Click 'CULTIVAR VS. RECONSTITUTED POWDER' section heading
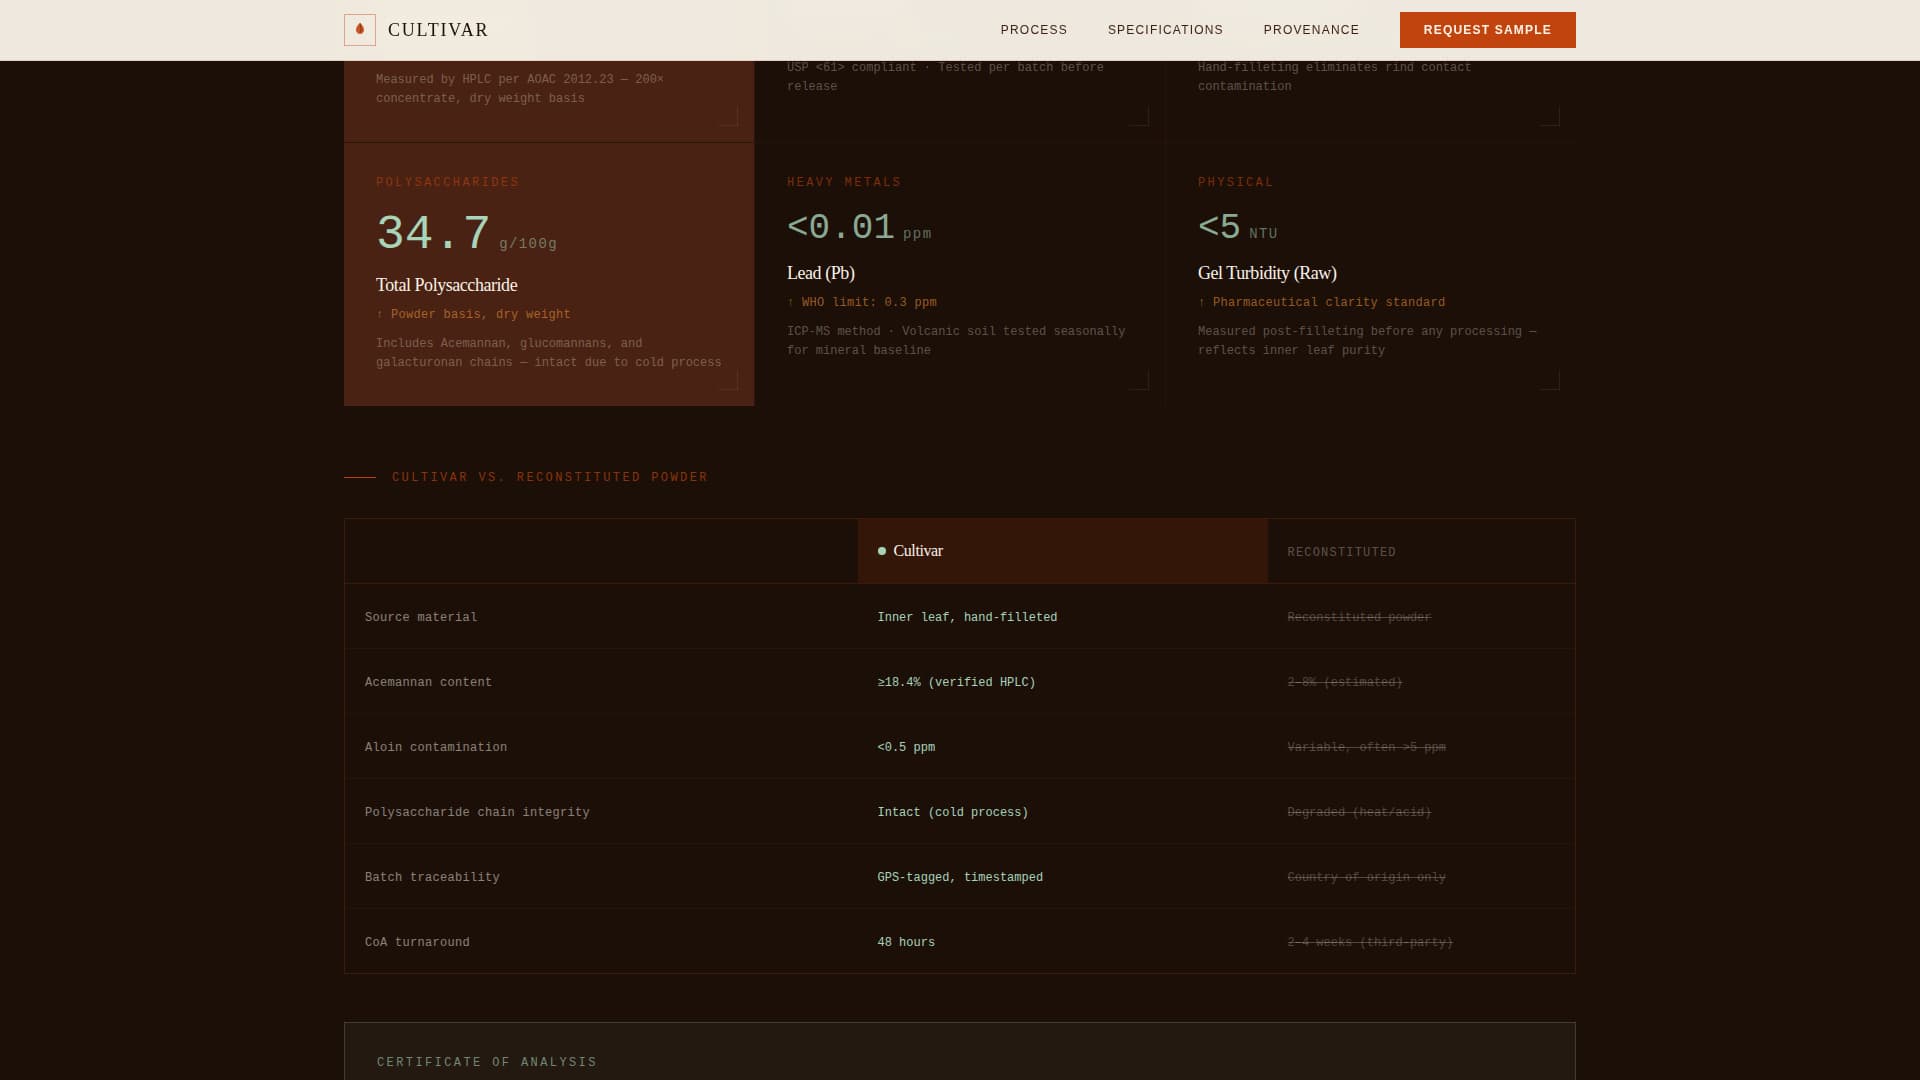 [x=550, y=477]
